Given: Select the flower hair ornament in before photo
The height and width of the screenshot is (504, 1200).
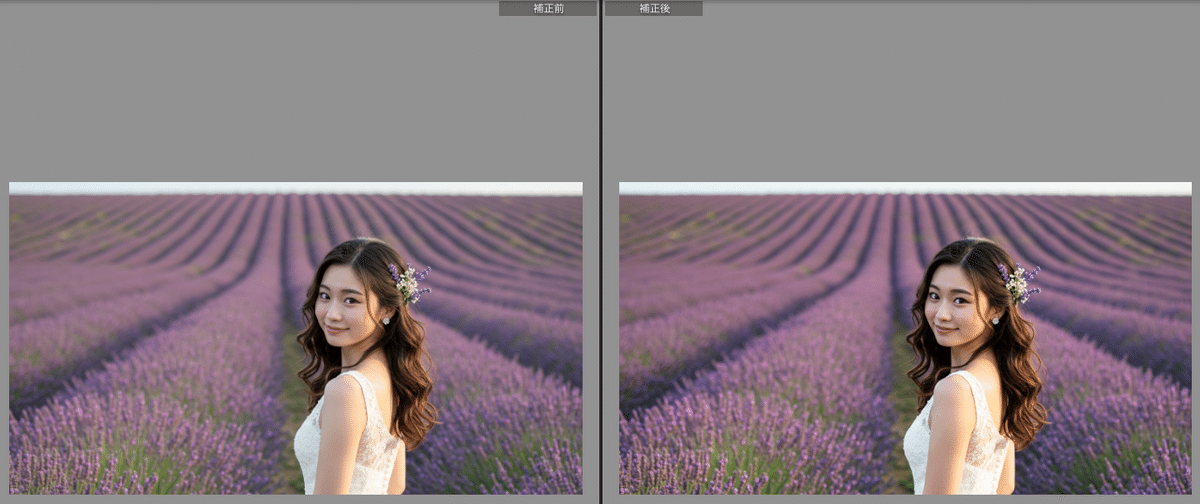Looking at the screenshot, I should (x=409, y=283).
